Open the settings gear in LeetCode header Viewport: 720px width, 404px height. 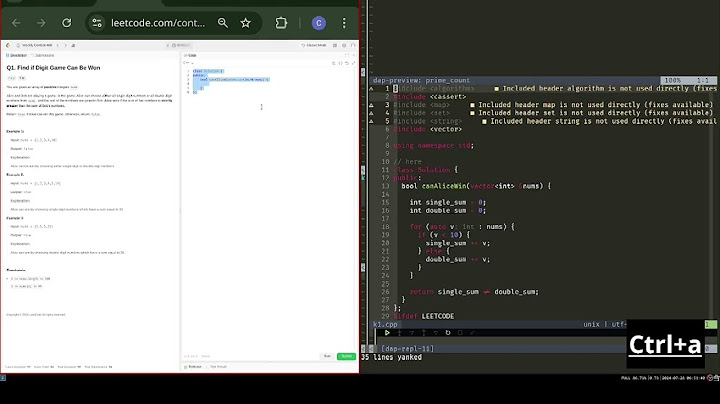pos(344,45)
